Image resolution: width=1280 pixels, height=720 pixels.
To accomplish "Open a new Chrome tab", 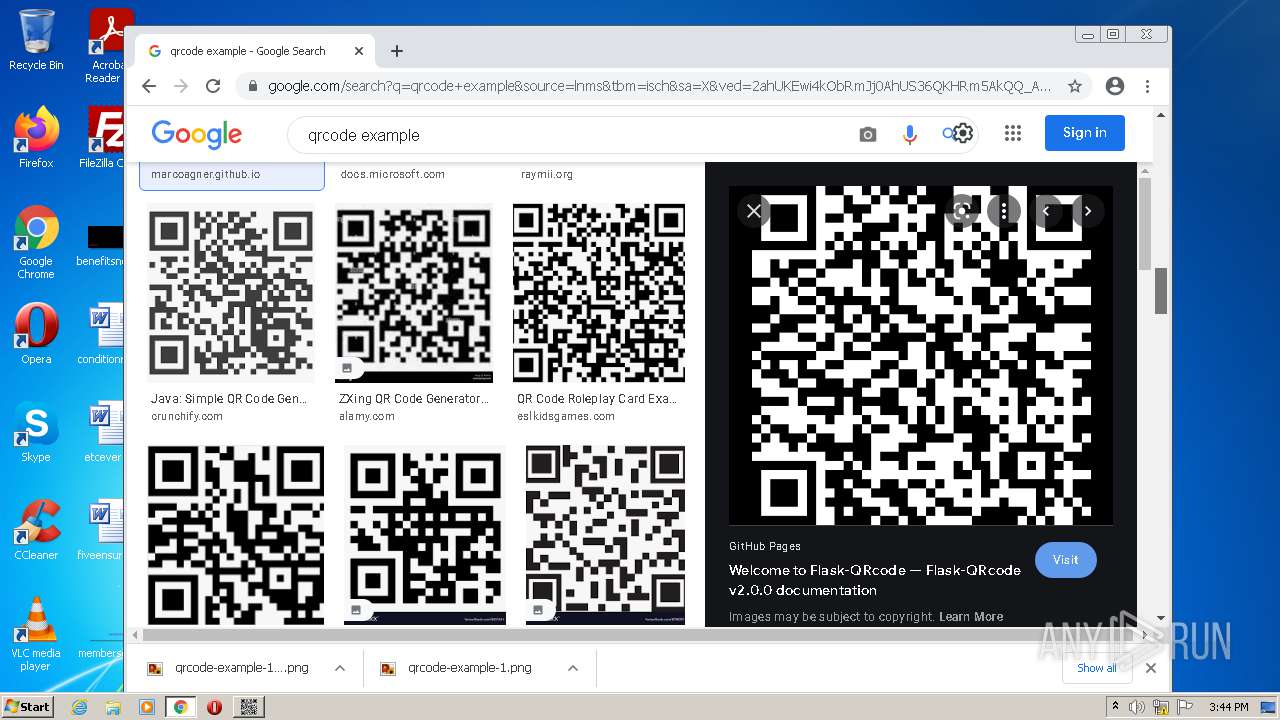I will click(x=397, y=51).
